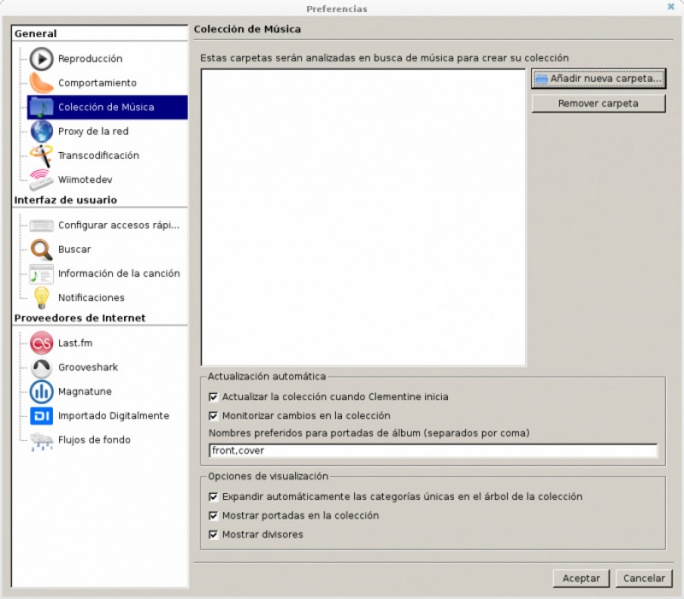Click inside the music folders list box
684x599 pixels.
(x=363, y=217)
